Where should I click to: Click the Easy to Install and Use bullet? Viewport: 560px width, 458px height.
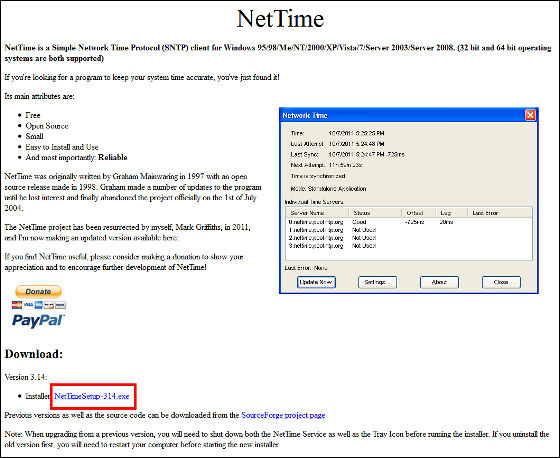click(62, 147)
